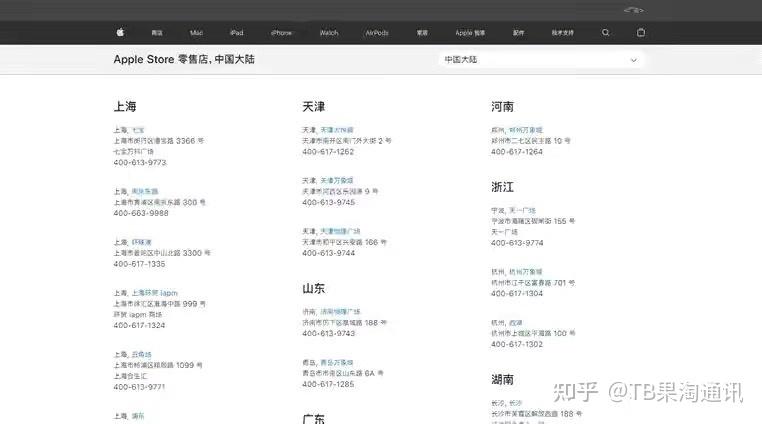Open the 南京东路 store link
Screen dimensions: 762x424
coord(145,191)
